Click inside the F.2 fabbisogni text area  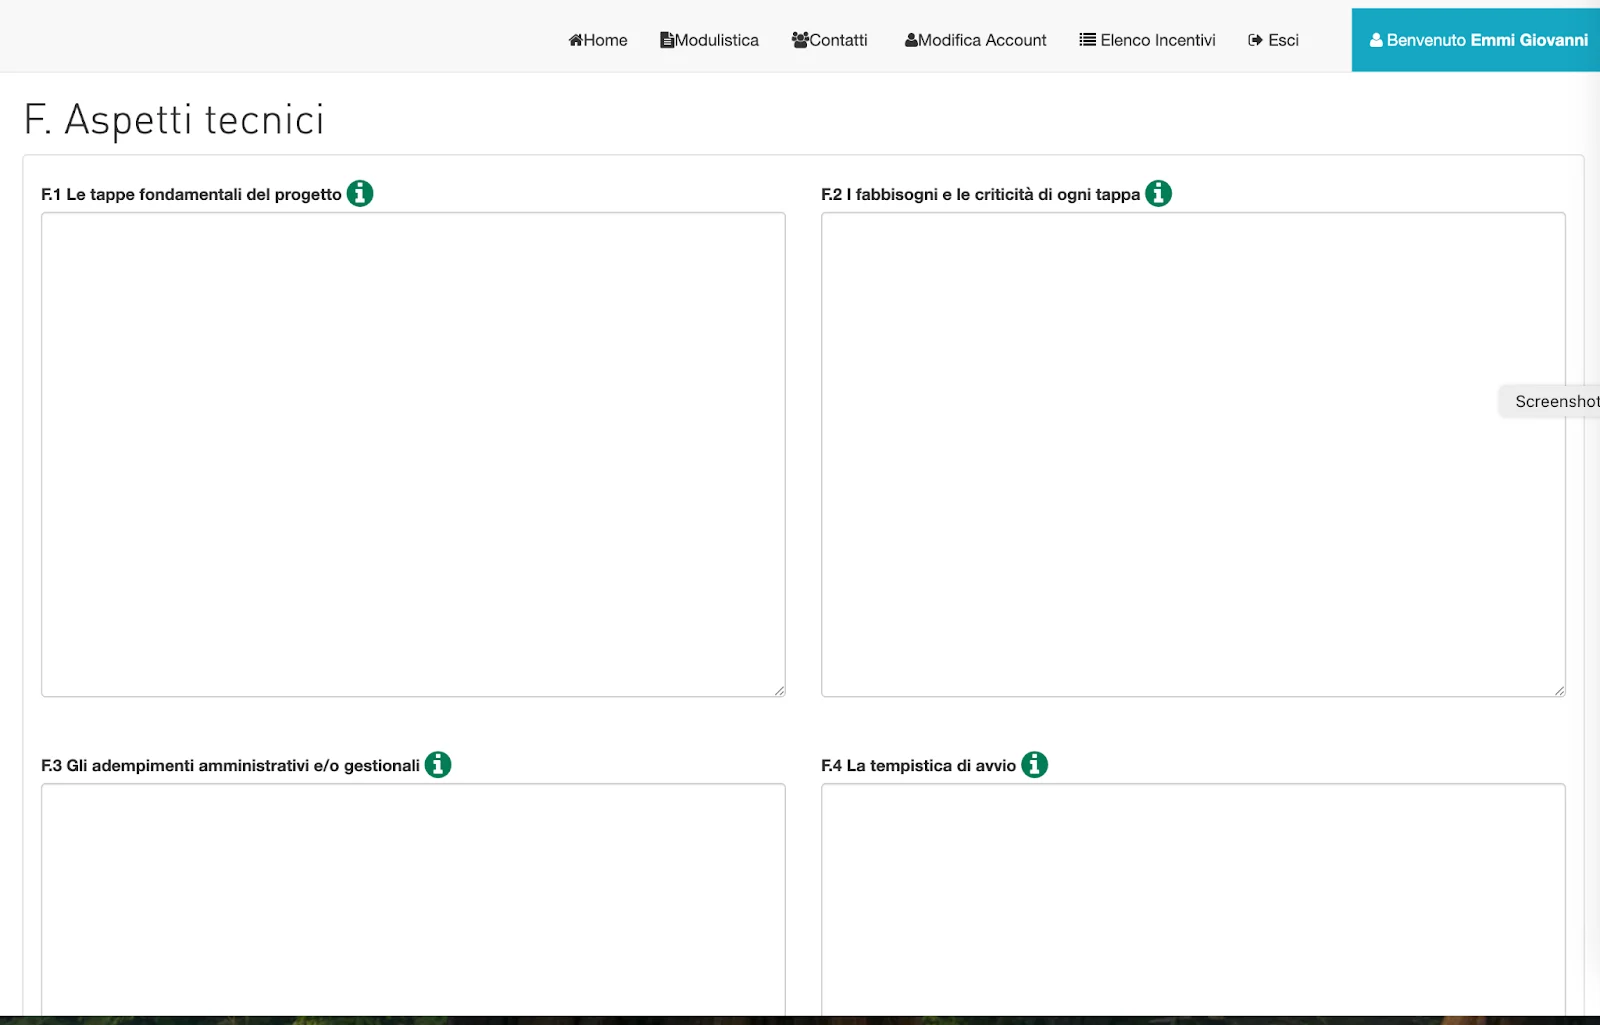coord(1193,454)
